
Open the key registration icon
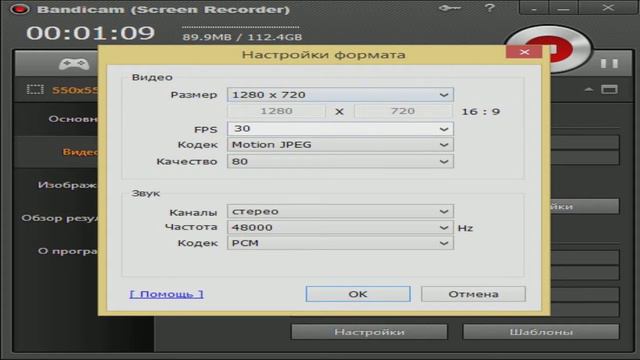(449, 8)
